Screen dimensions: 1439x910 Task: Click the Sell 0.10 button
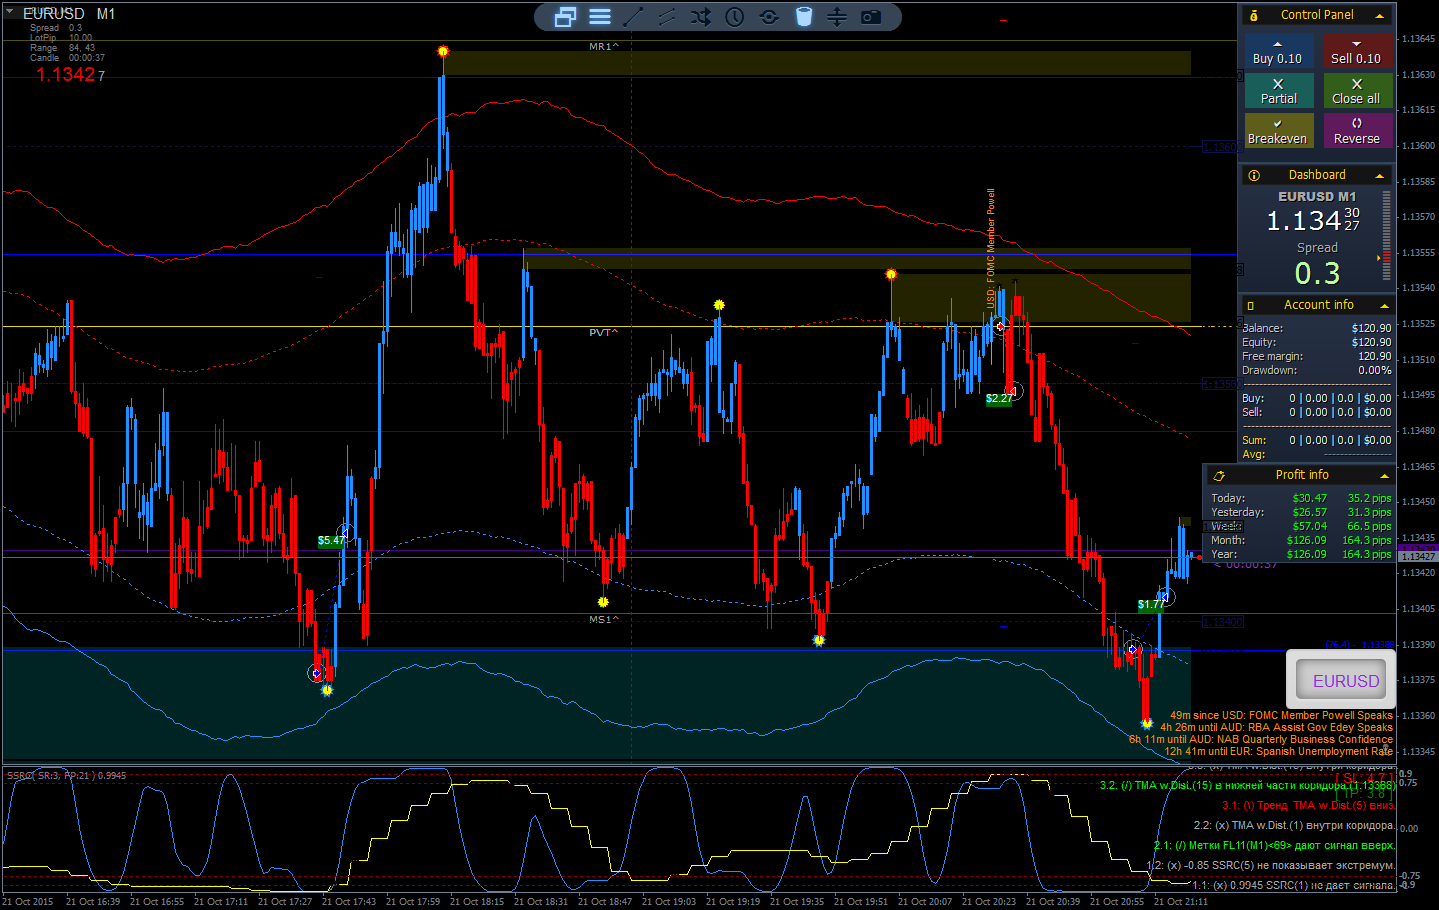click(1356, 51)
